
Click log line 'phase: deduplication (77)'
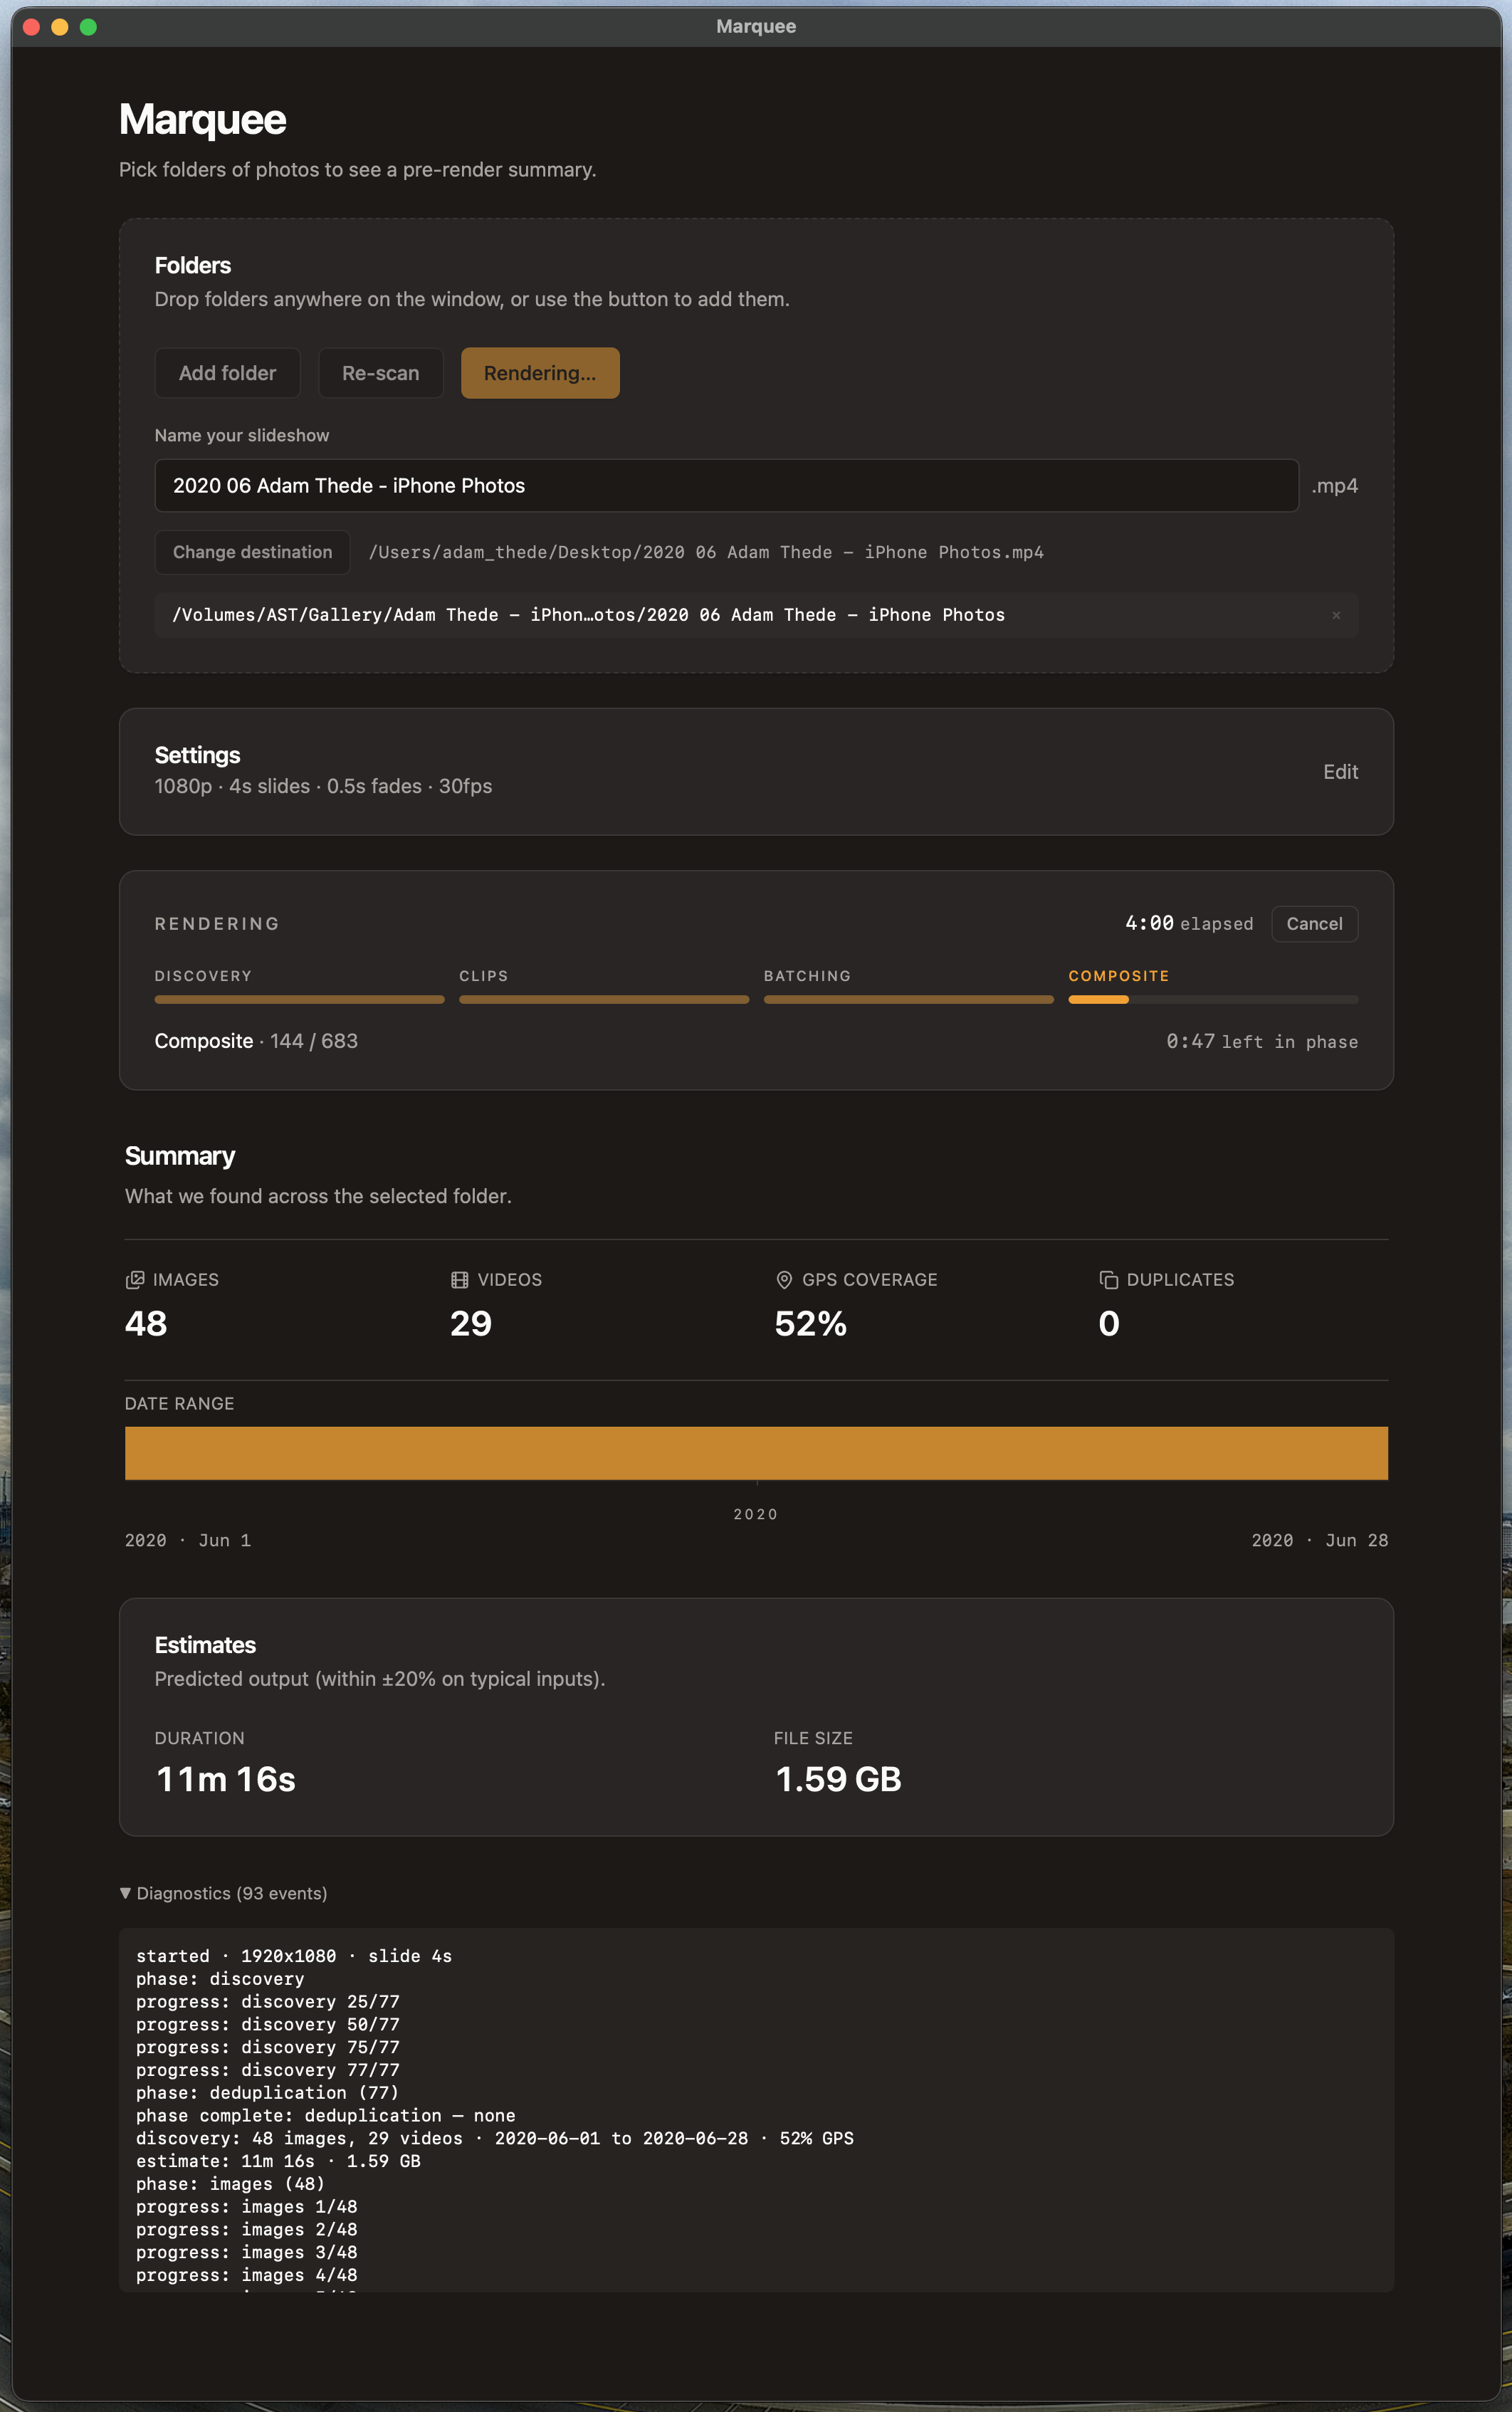click(x=267, y=2092)
